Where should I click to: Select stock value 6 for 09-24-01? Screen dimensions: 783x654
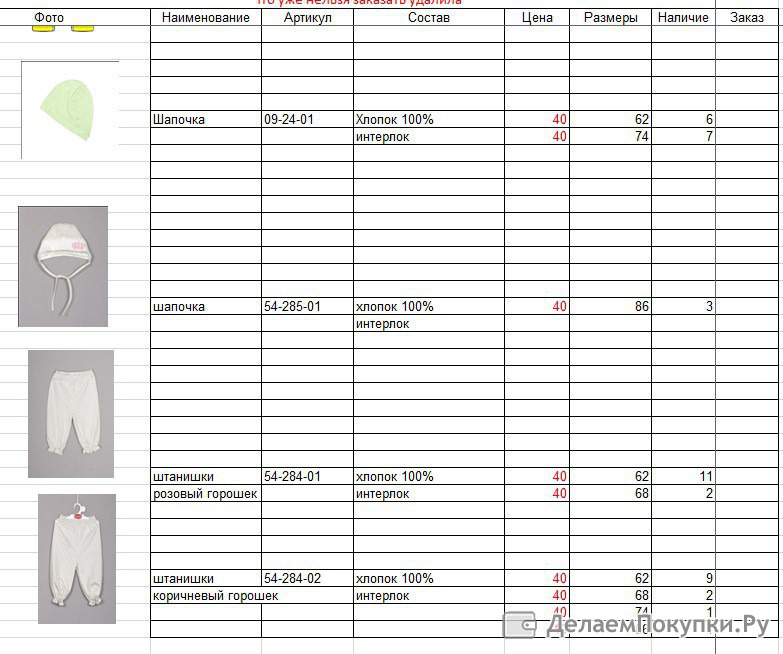(683, 119)
